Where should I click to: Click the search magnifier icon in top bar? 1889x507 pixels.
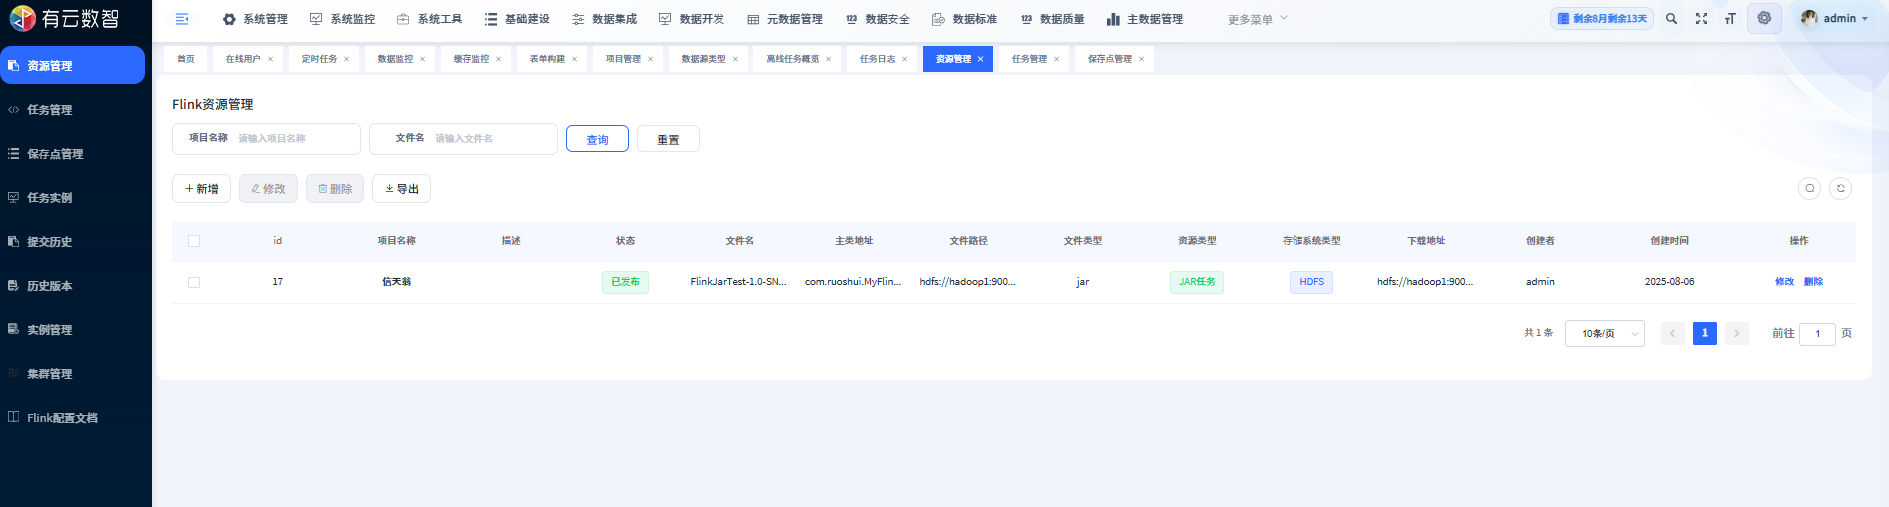click(1671, 19)
